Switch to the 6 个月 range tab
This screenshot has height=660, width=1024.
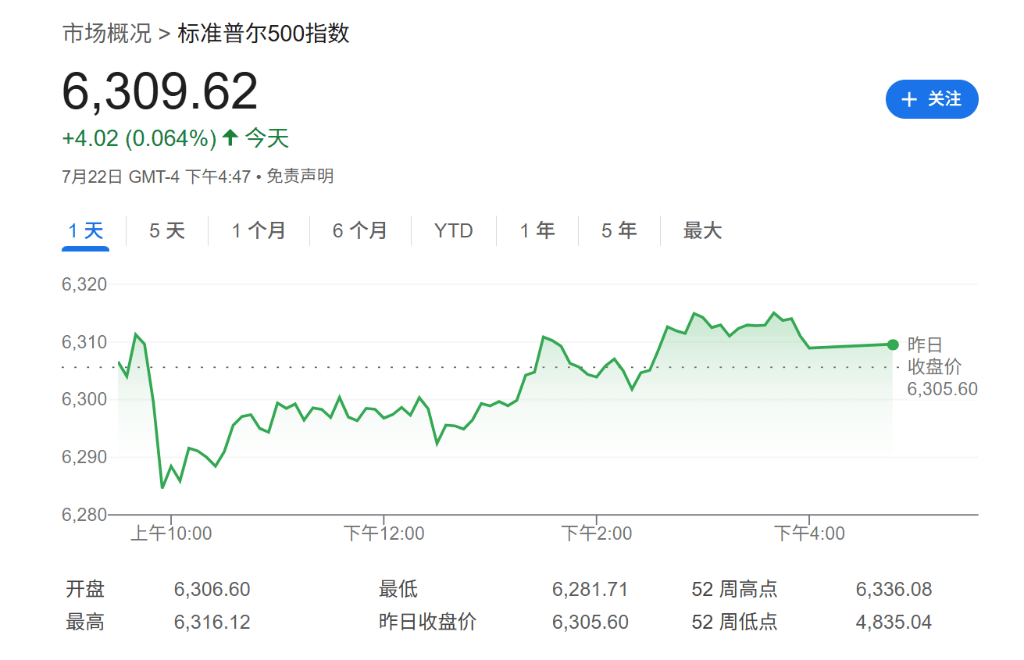360,230
